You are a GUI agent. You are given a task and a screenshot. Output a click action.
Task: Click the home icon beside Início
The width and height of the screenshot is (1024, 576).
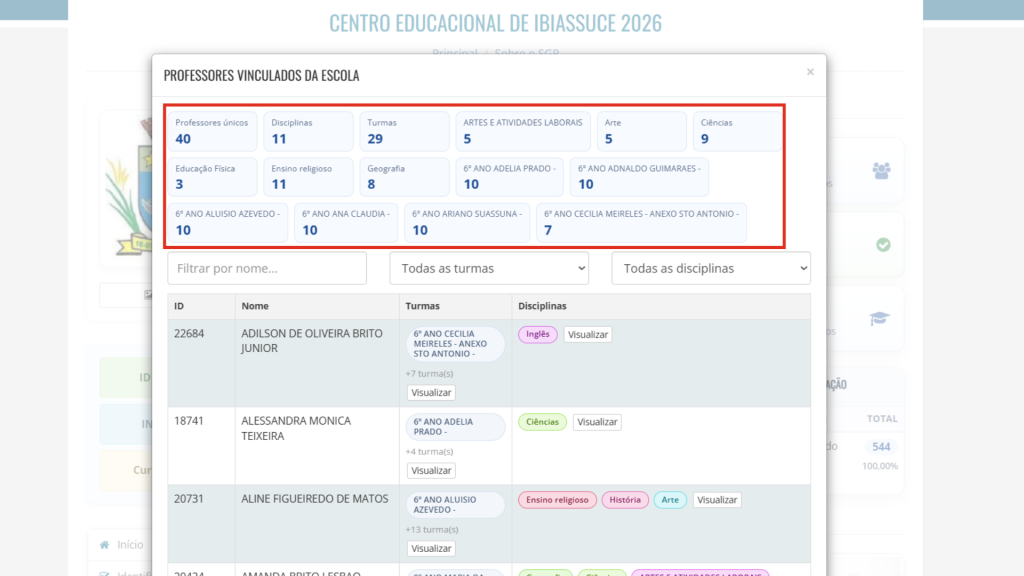pyautogui.click(x=103, y=545)
